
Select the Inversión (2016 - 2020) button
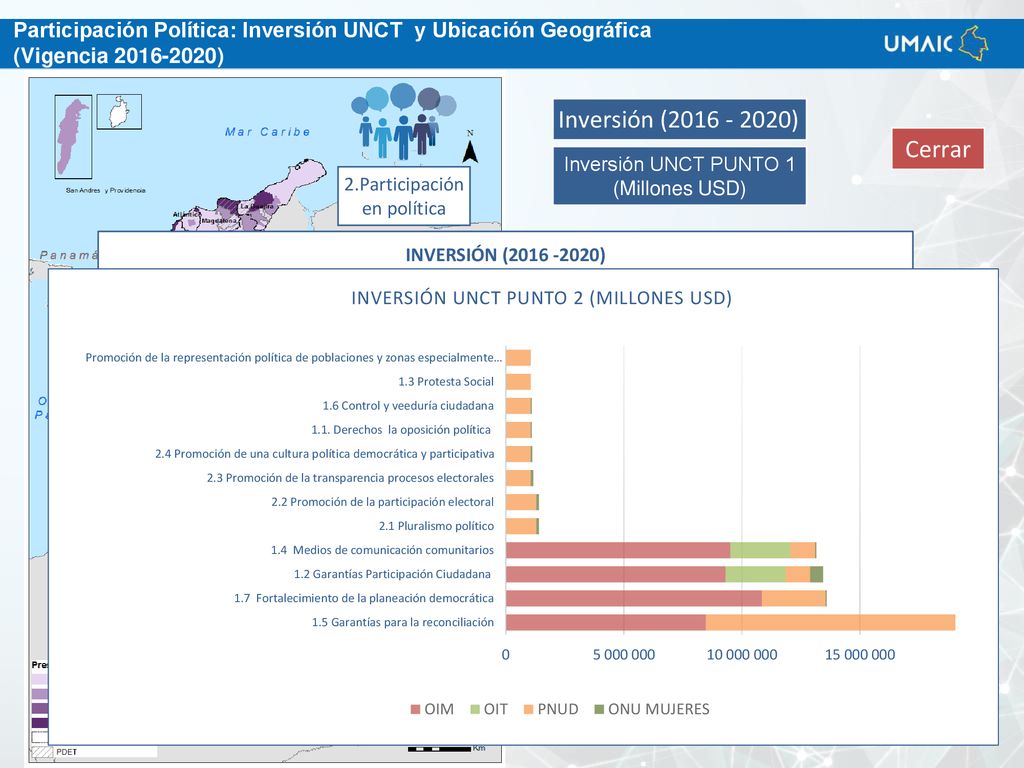coord(679,120)
